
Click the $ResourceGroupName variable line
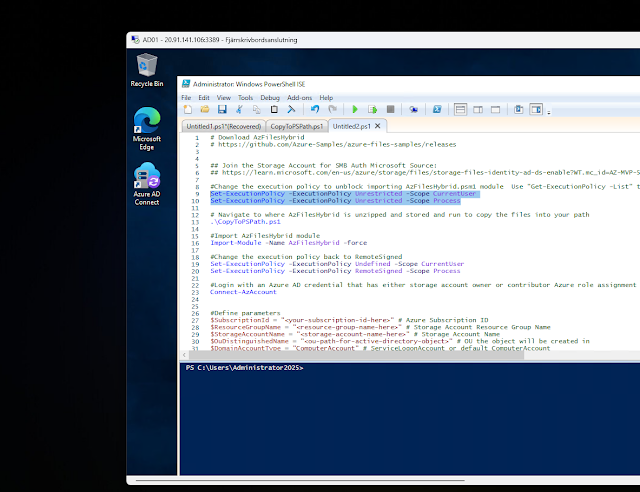[380, 327]
